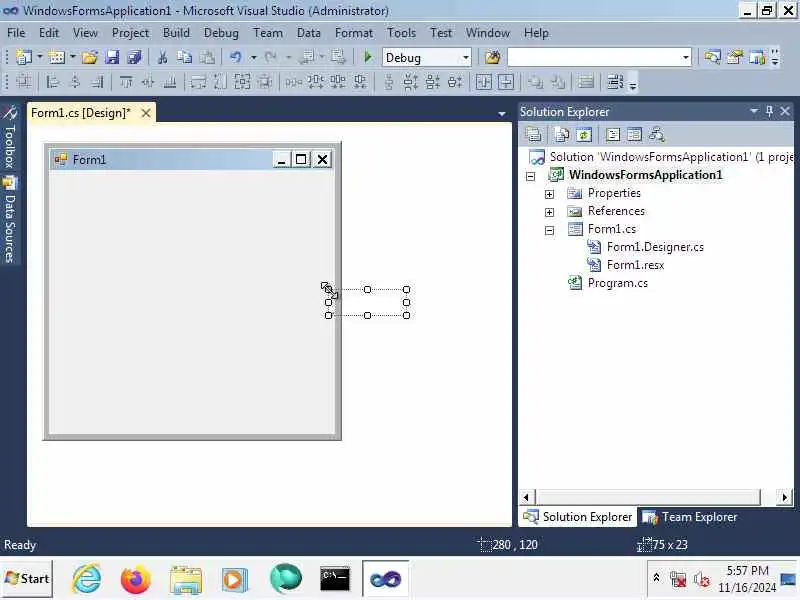This screenshot has height=600, width=800.
Task: Click the Make Same Size icon
Action: click(x=242, y=82)
